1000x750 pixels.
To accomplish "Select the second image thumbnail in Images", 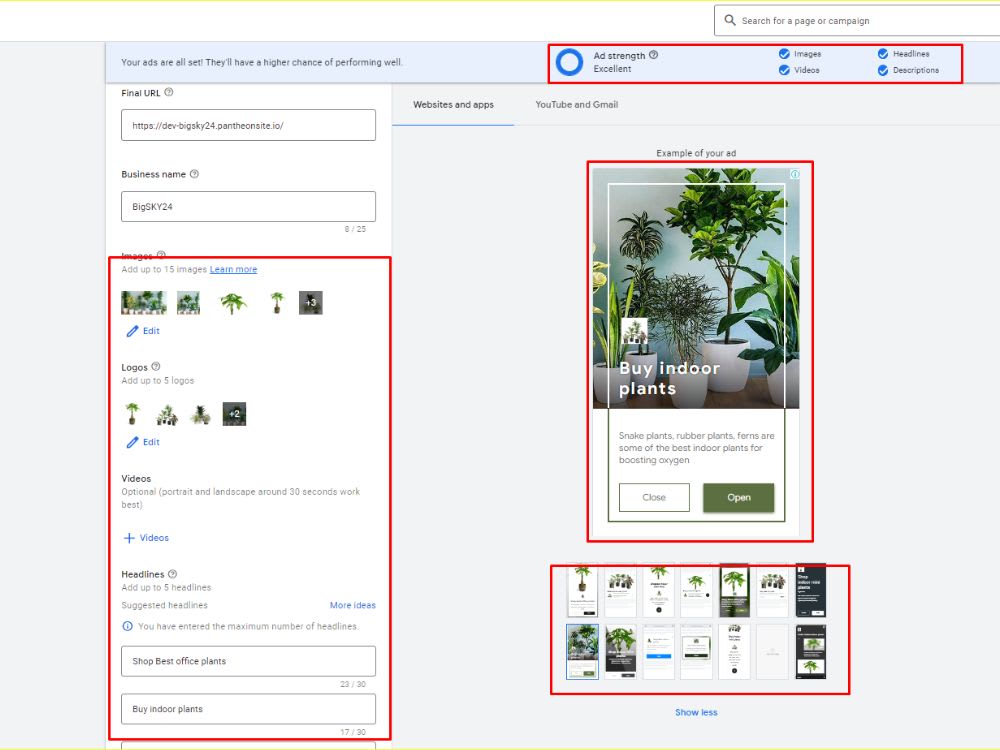I will [x=188, y=303].
